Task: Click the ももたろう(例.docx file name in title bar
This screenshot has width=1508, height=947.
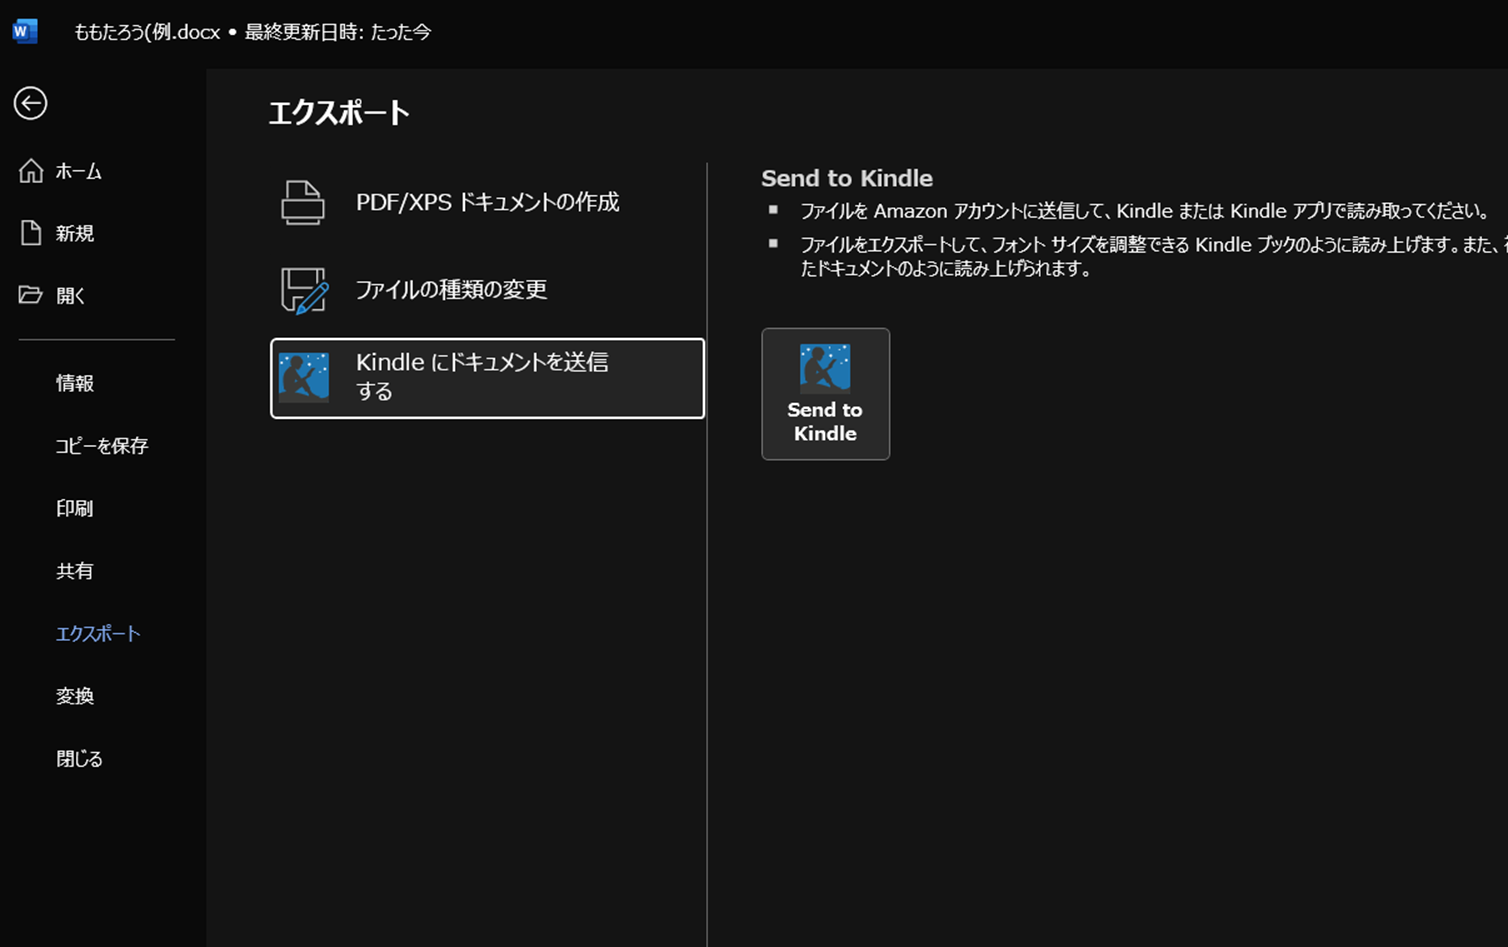Action: click(x=147, y=32)
